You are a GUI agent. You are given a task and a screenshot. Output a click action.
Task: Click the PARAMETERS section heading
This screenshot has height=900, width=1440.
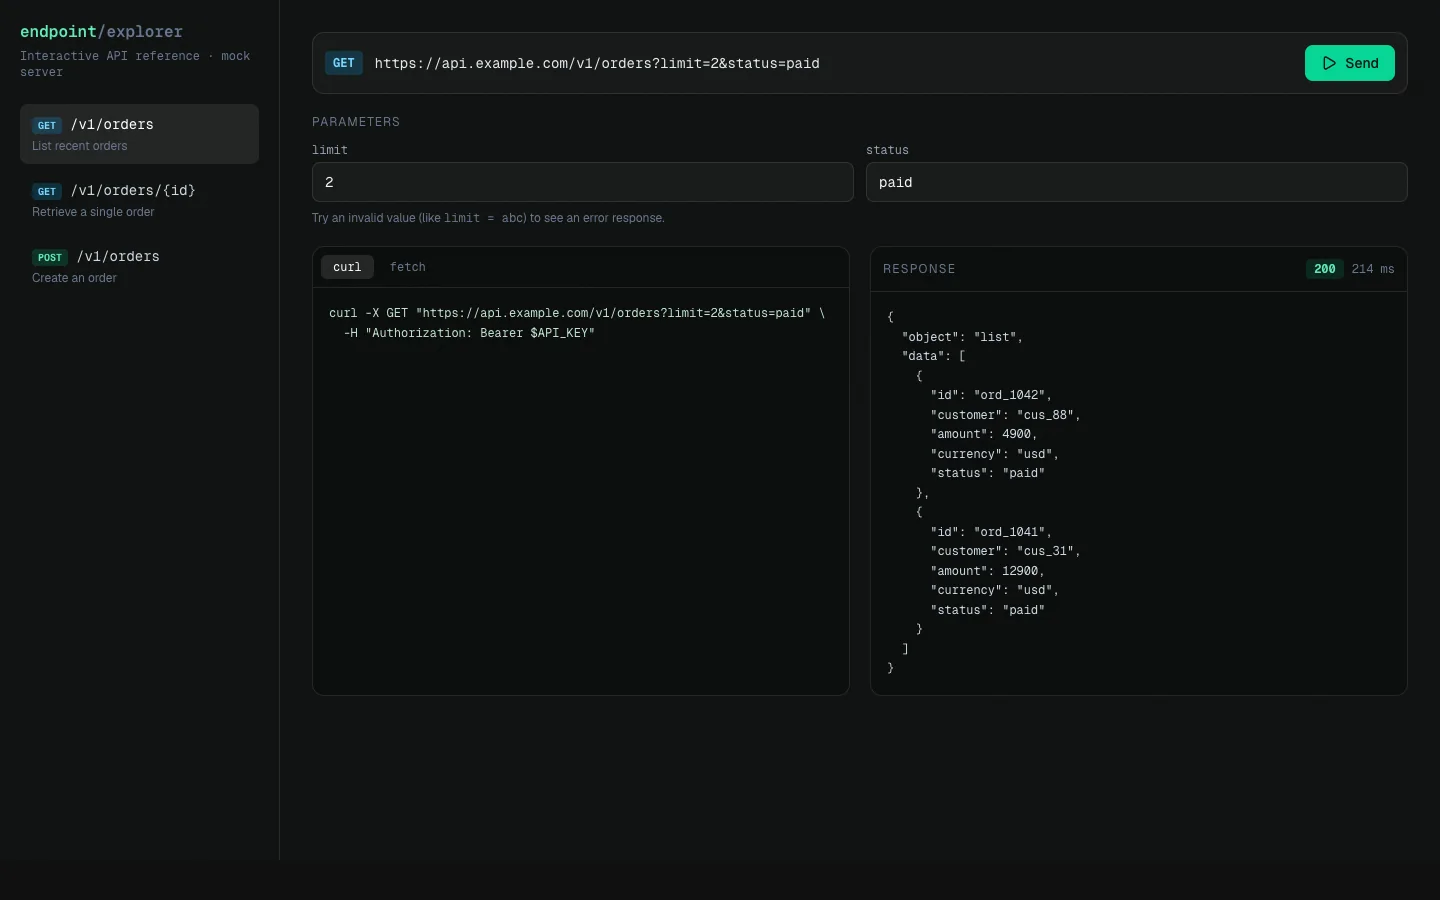pos(356,122)
